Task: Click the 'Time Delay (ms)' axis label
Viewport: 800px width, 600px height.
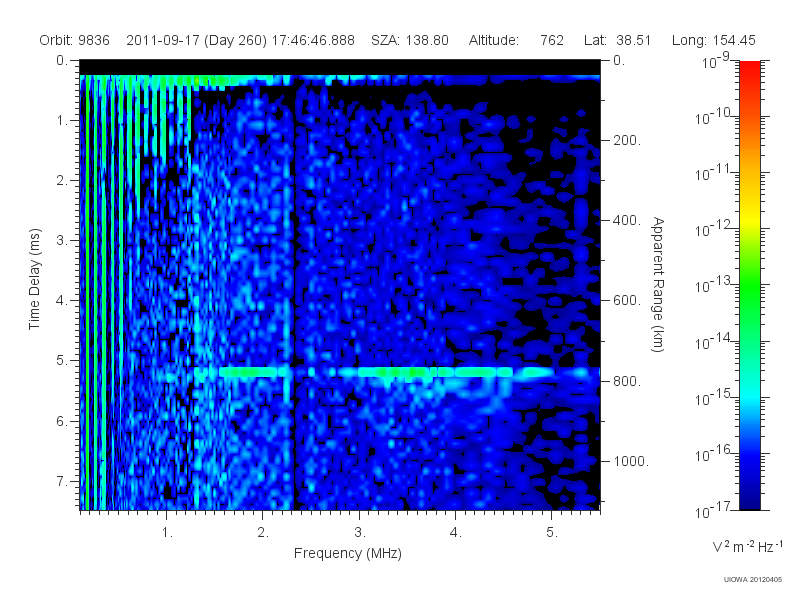Action: coord(34,279)
